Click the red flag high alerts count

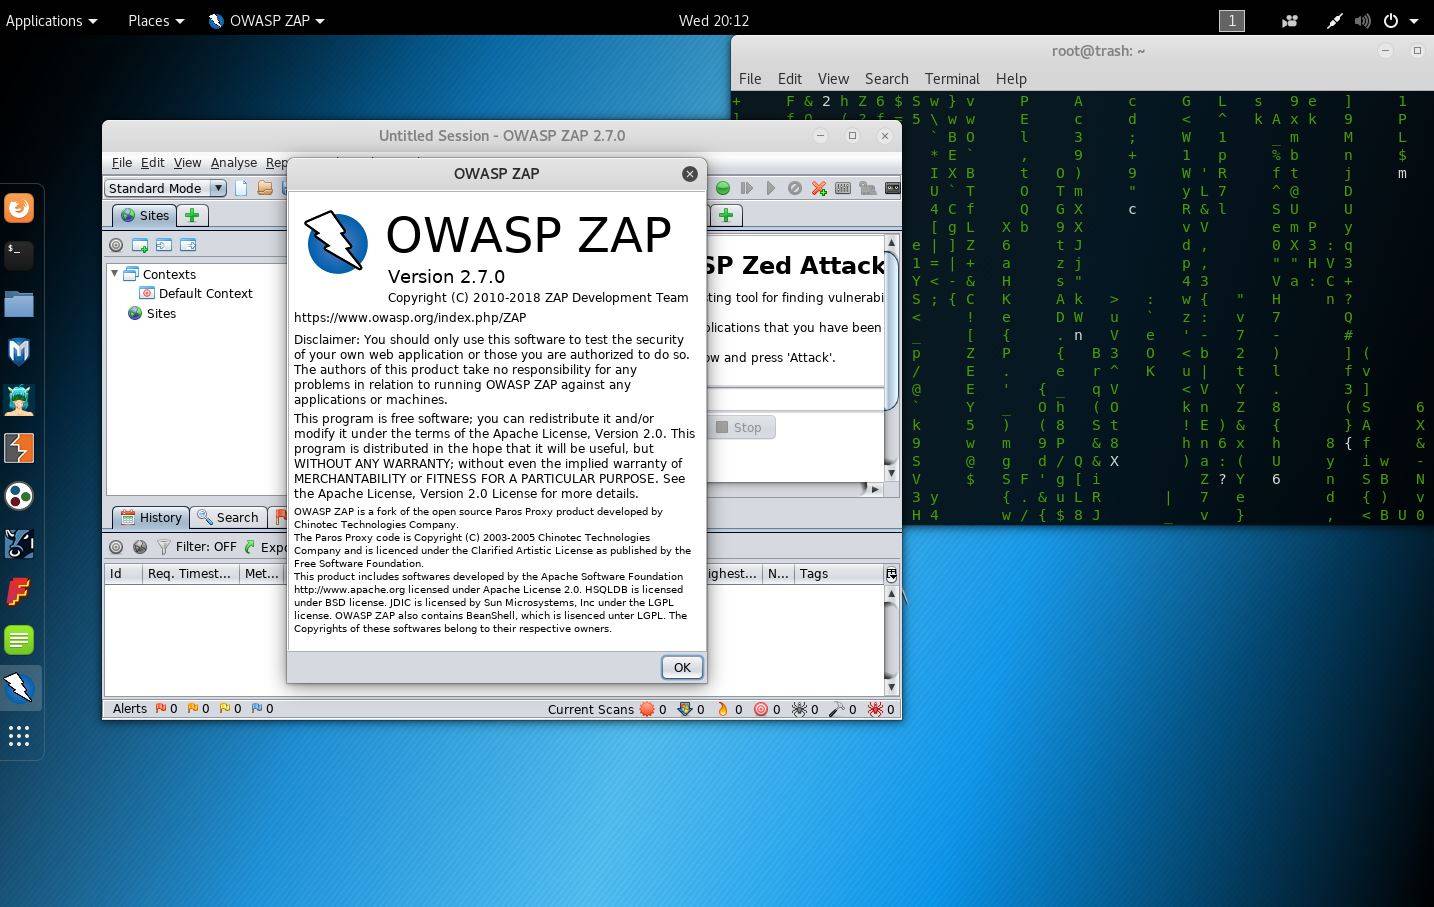point(166,709)
